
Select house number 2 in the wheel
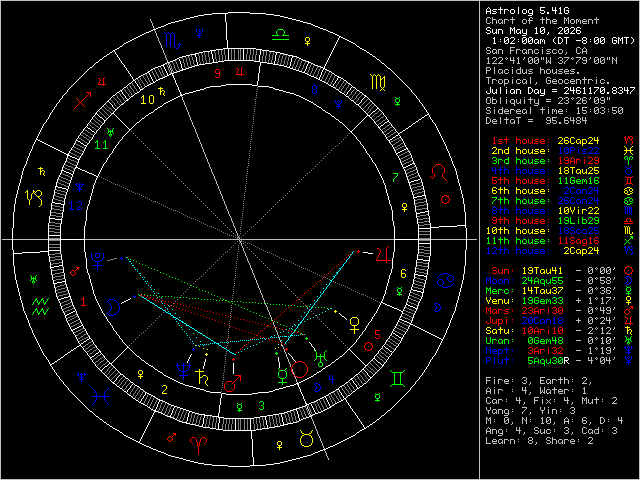[164, 390]
